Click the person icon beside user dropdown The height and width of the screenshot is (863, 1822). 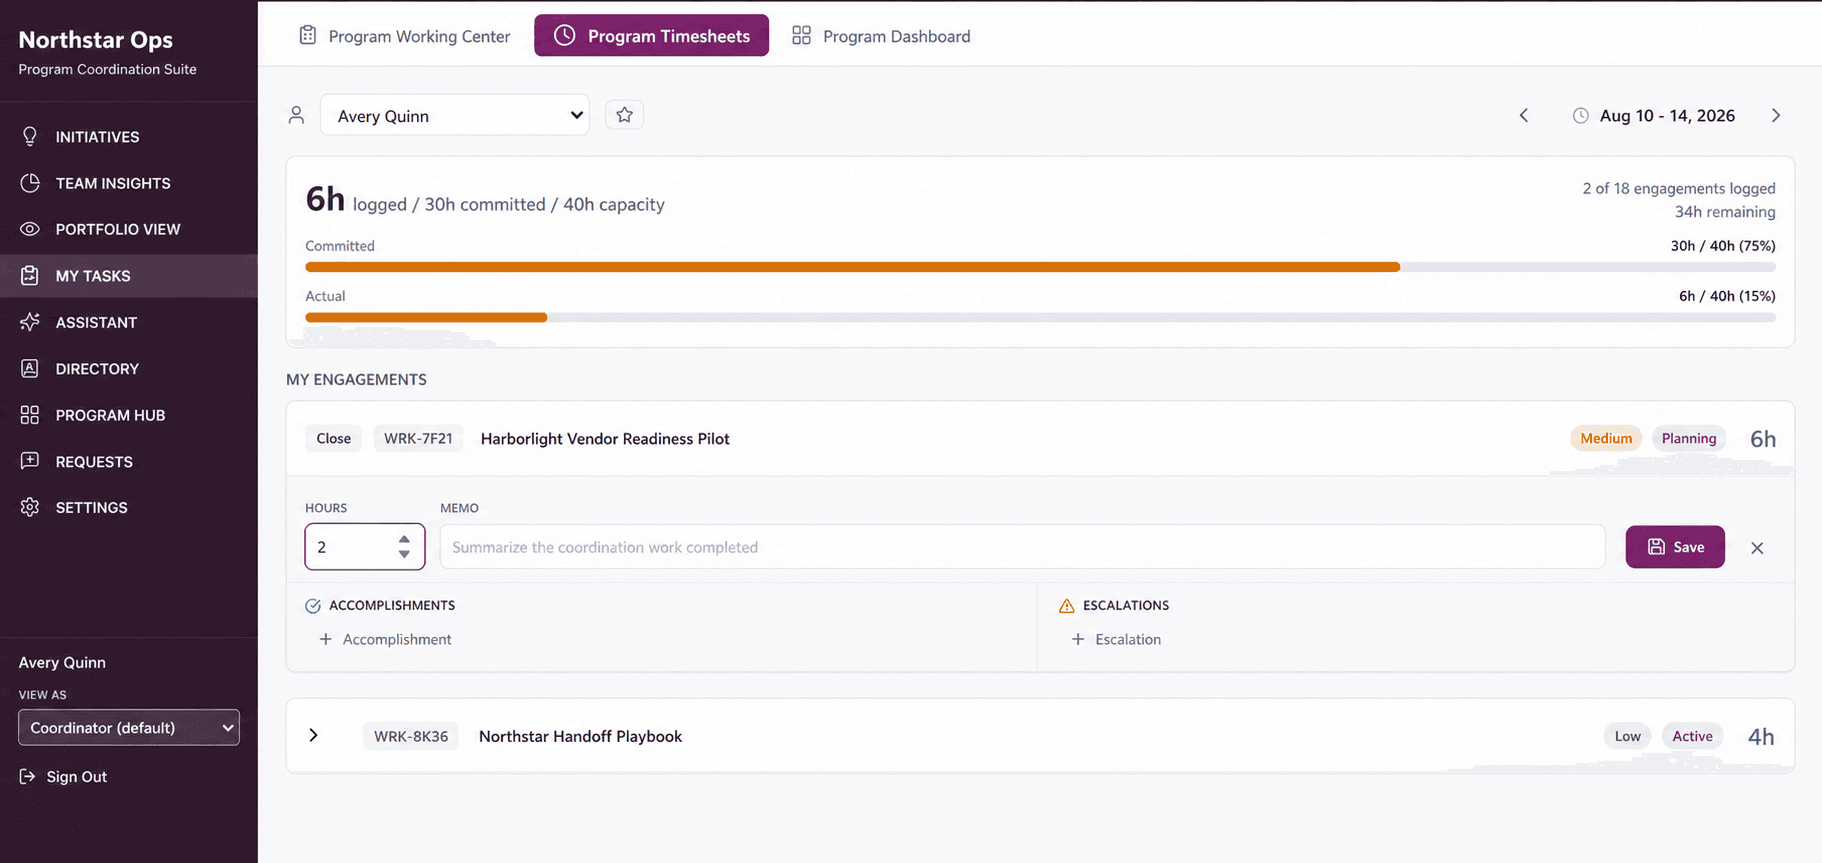(296, 115)
